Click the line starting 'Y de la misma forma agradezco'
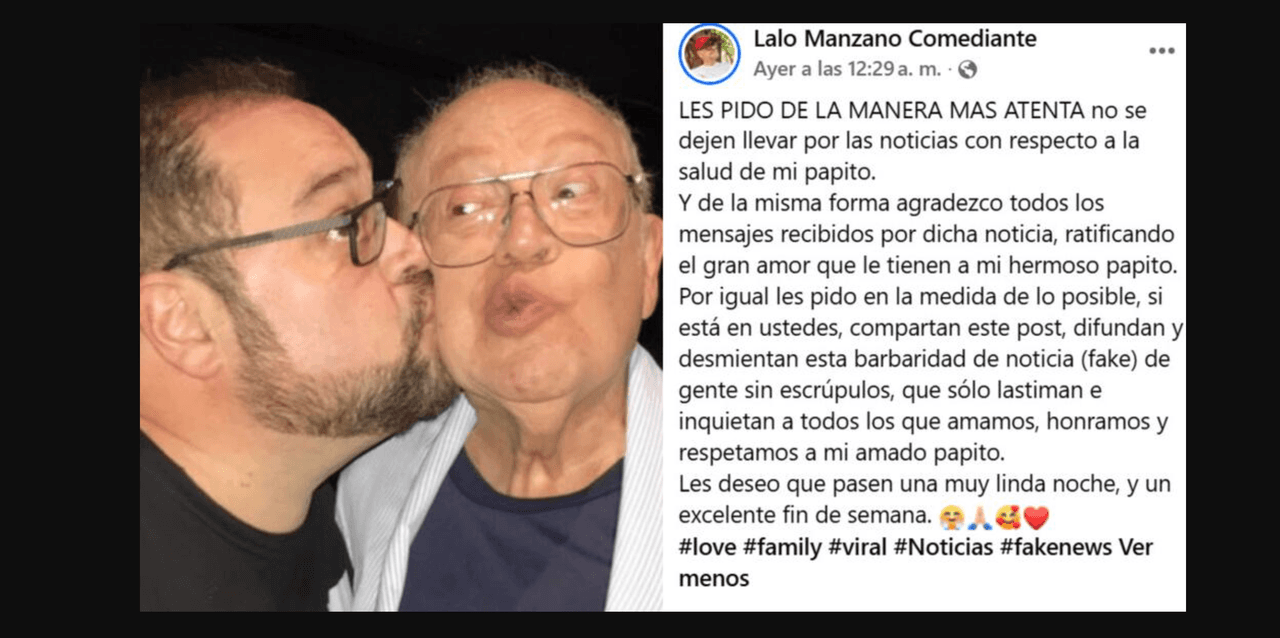 [x=891, y=203]
